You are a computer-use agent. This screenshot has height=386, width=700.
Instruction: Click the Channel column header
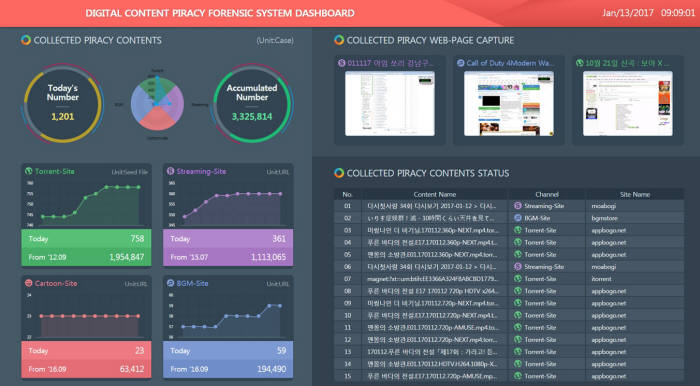[x=547, y=195]
